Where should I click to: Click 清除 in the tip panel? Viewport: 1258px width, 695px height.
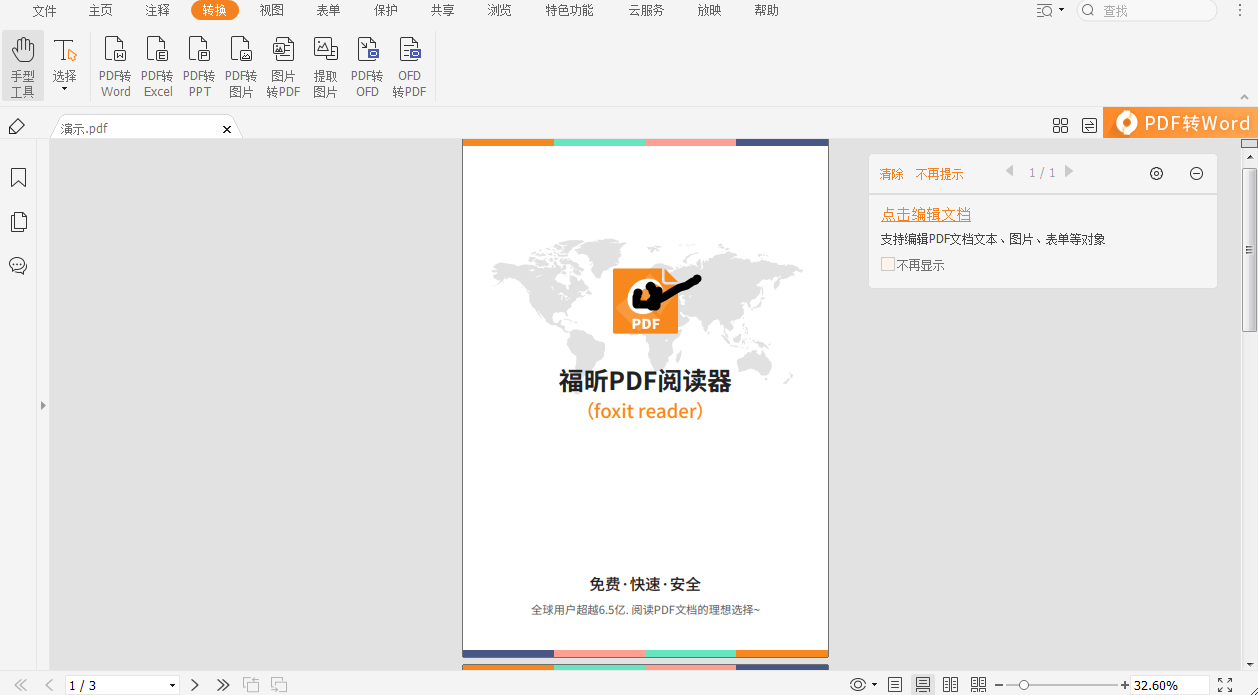[x=891, y=174]
